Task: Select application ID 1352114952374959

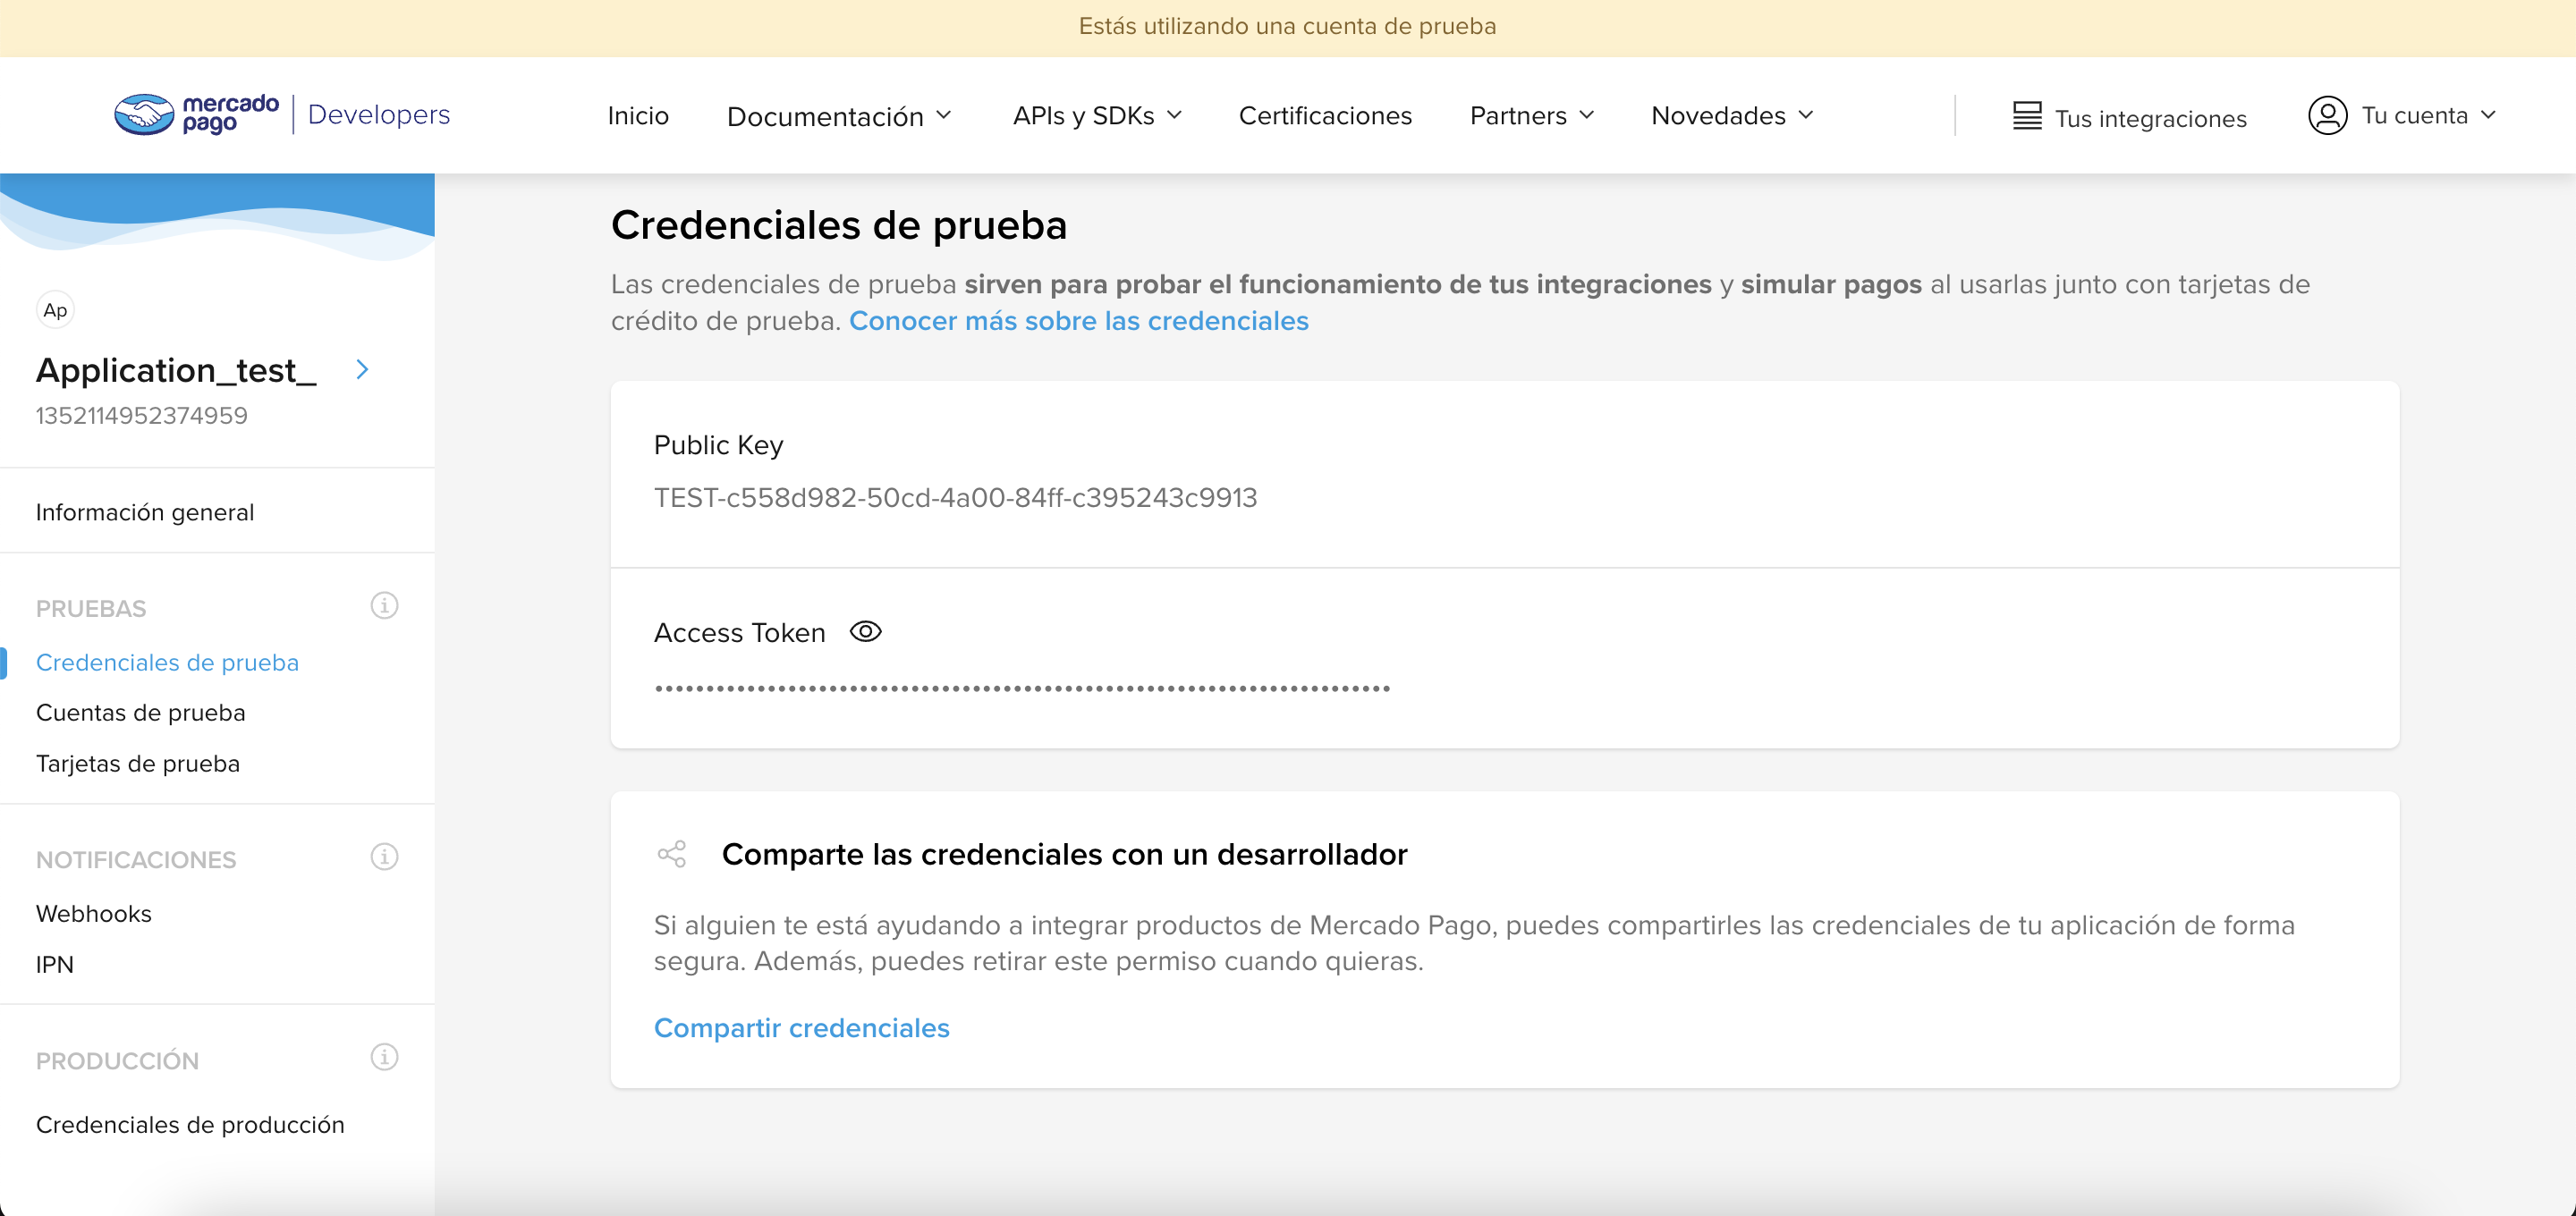Action: point(142,415)
